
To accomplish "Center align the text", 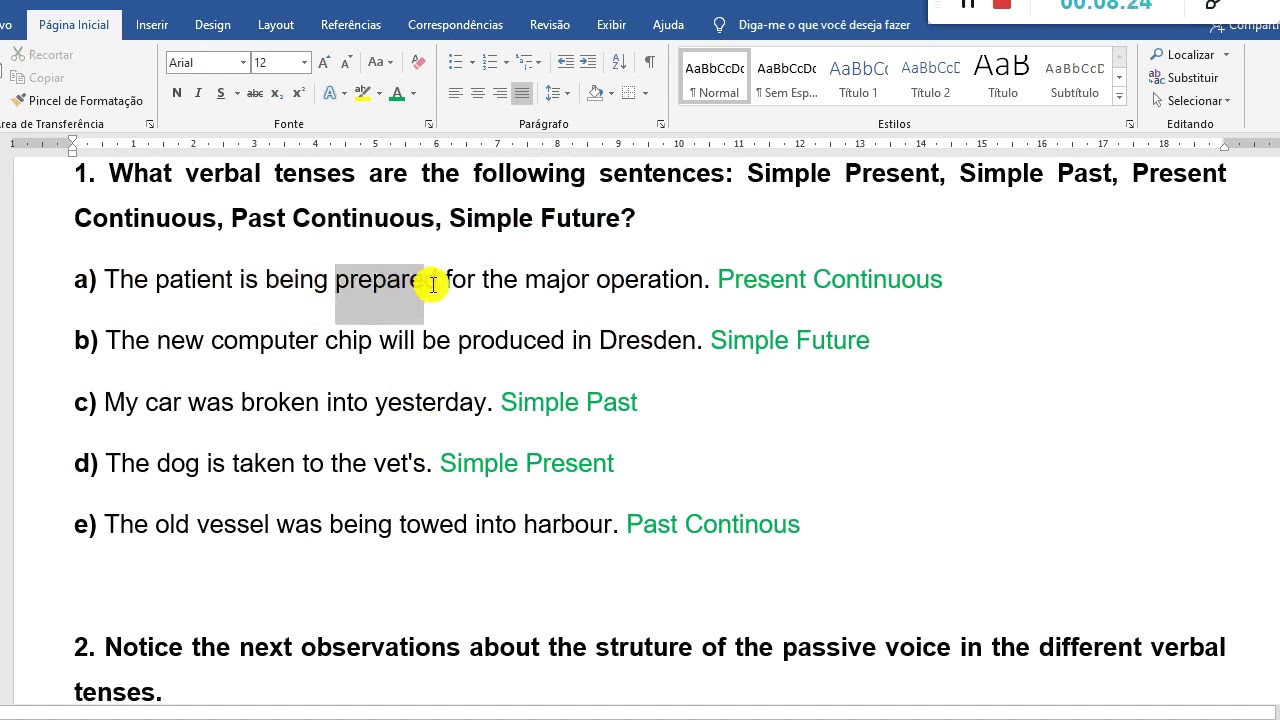I will coord(477,94).
